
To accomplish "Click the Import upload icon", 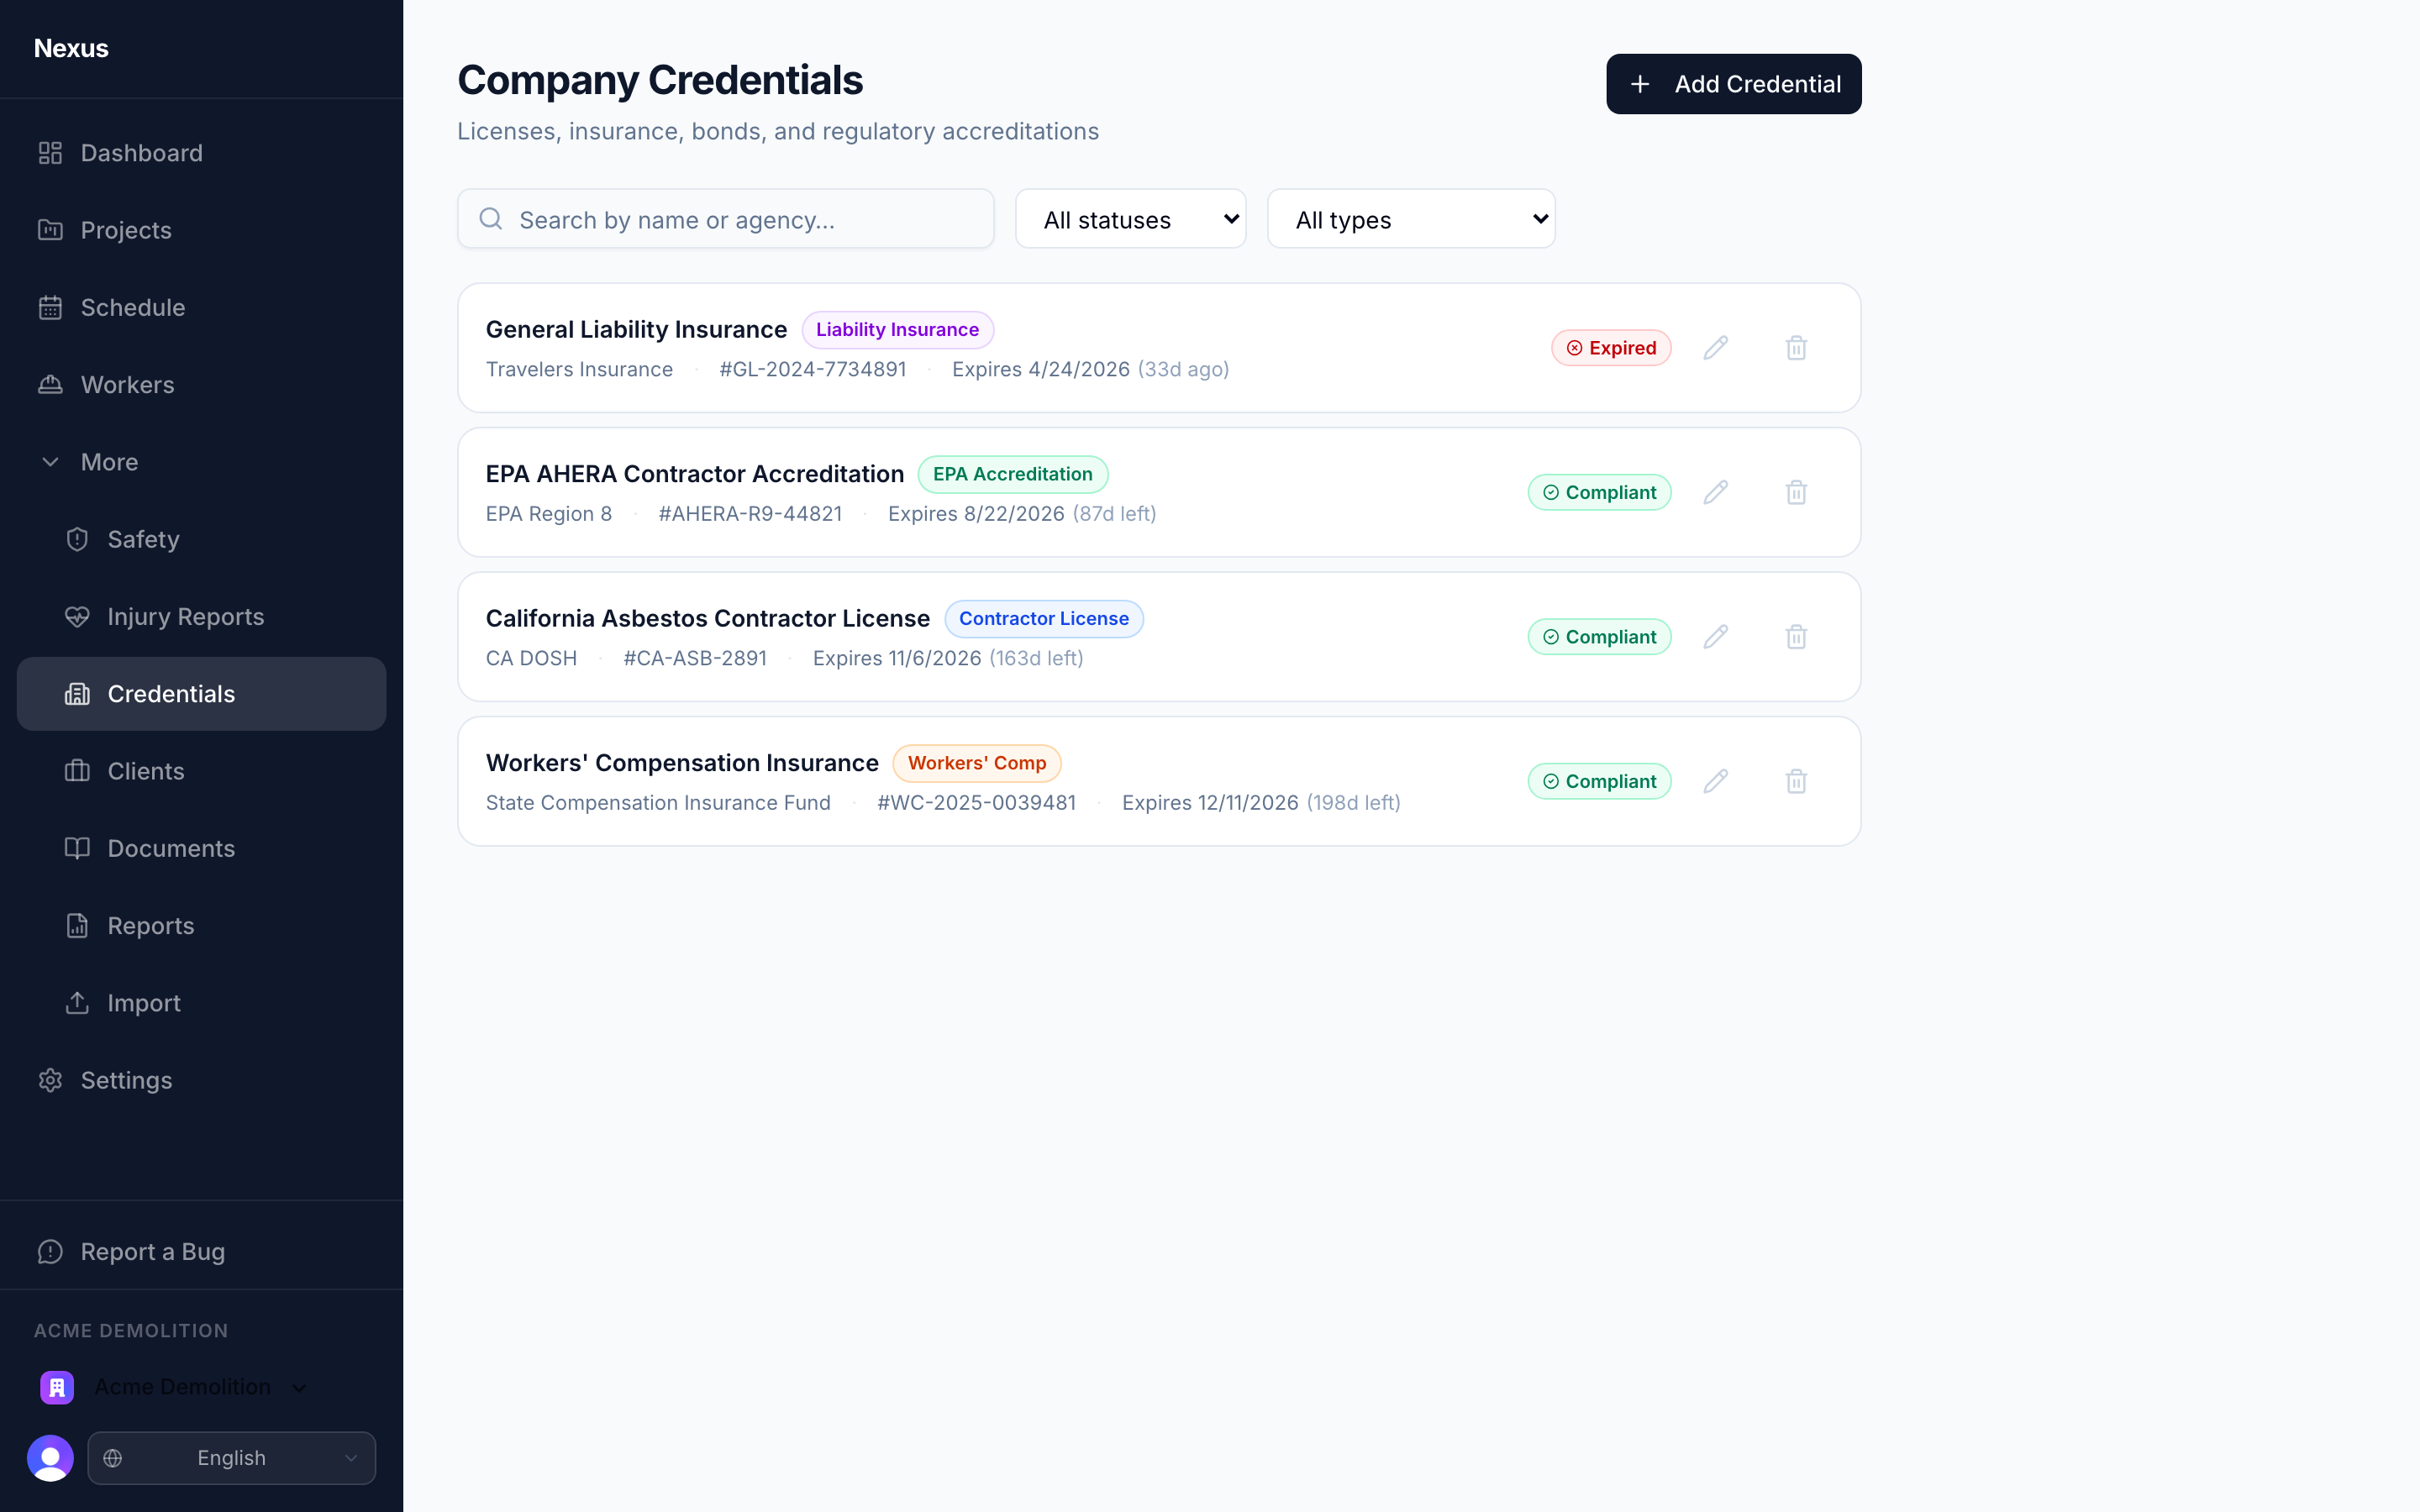I will tap(77, 1003).
